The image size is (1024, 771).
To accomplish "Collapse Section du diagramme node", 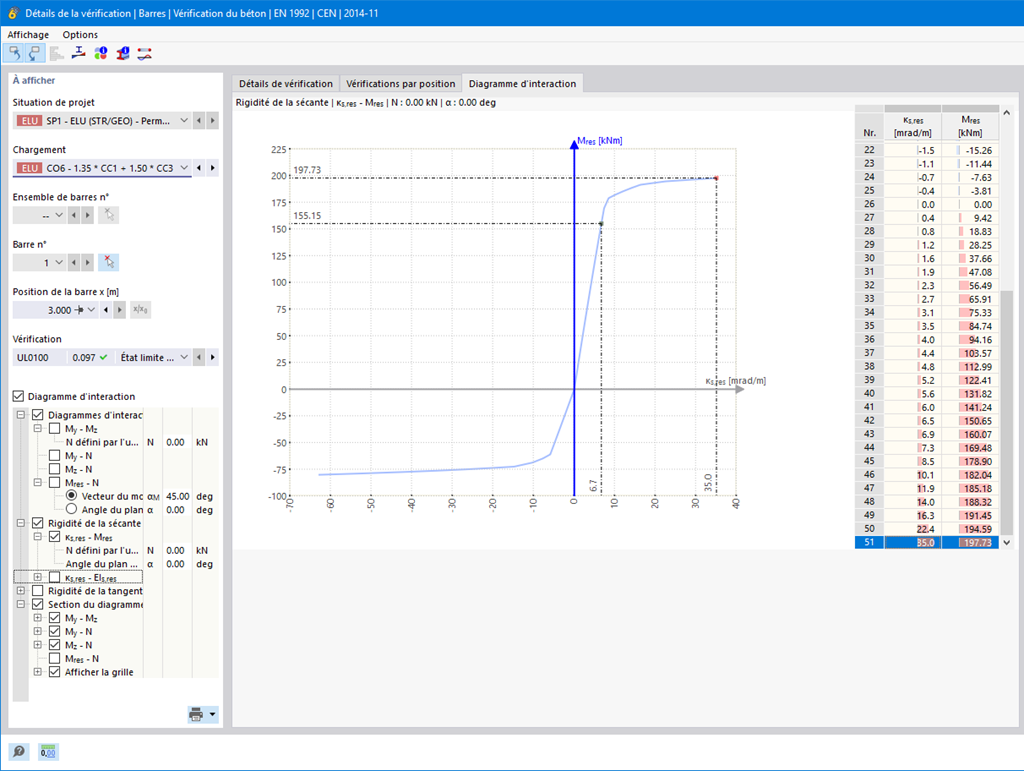I will point(21,605).
